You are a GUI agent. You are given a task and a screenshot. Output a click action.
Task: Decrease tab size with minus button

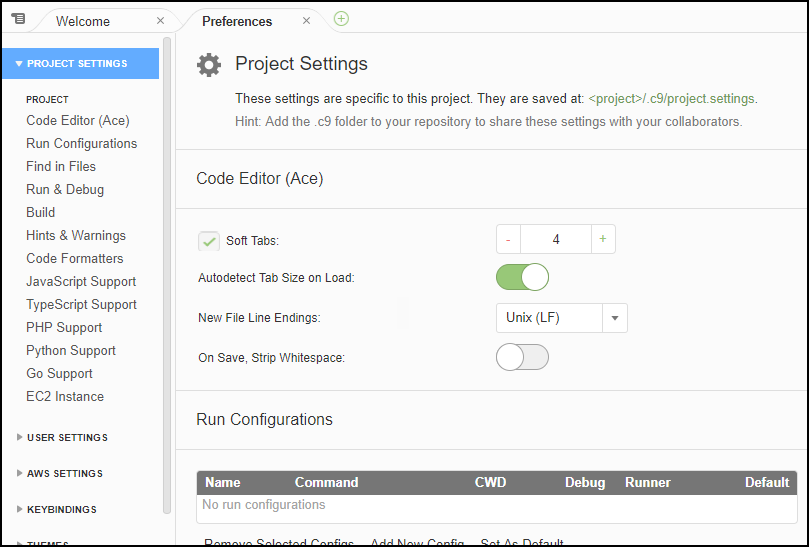[508, 240]
